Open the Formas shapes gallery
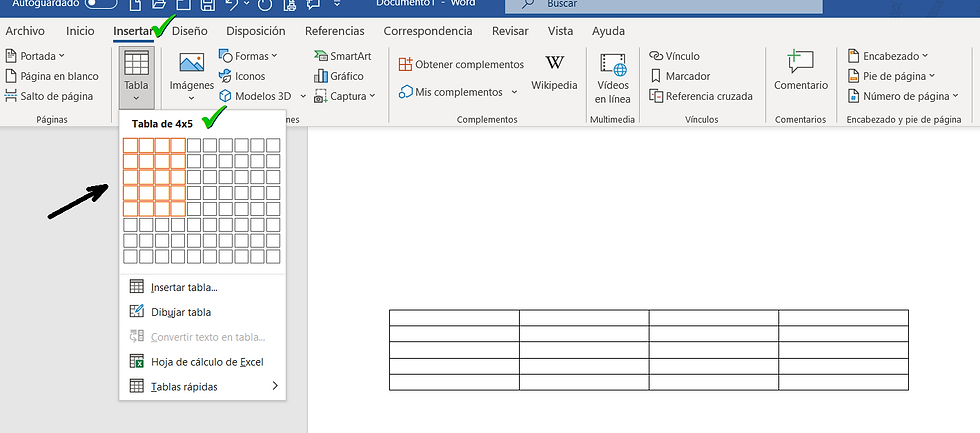This screenshot has width=980, height=433. (x=248, y=56)
